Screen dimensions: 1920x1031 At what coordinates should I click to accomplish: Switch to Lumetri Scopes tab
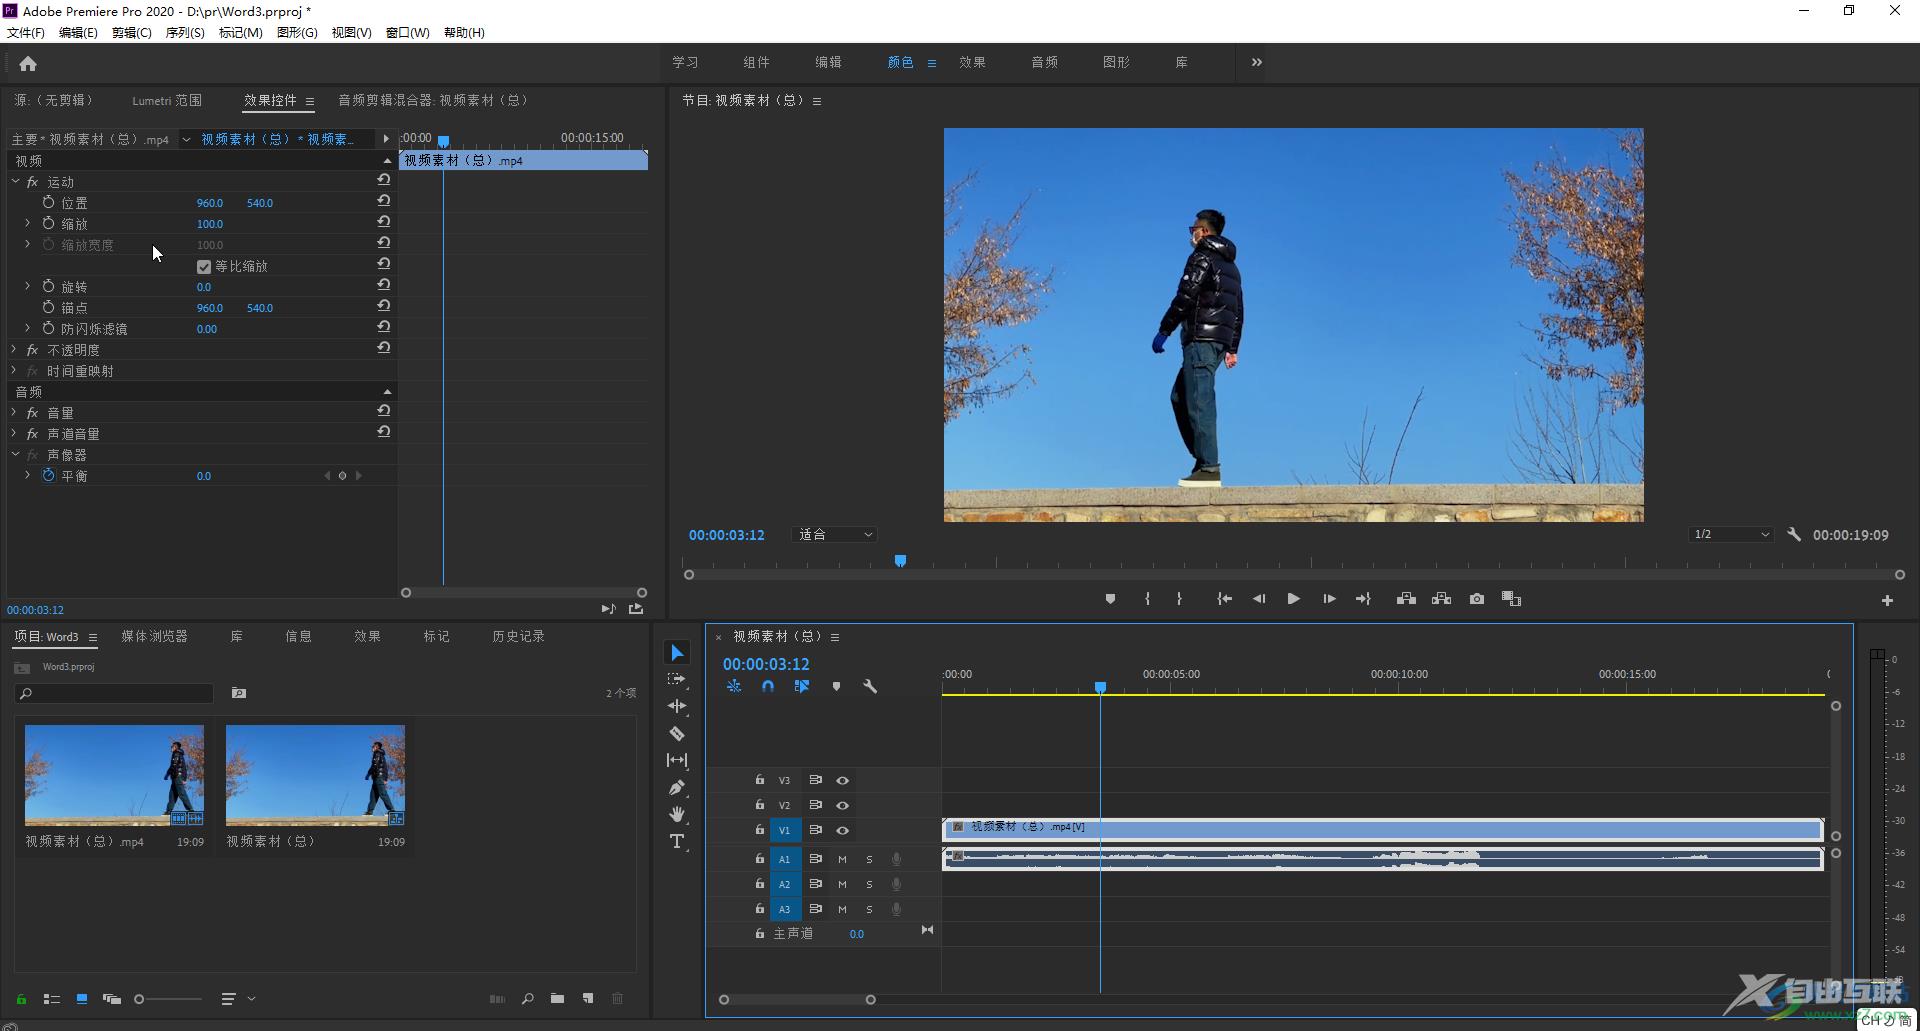167,100
